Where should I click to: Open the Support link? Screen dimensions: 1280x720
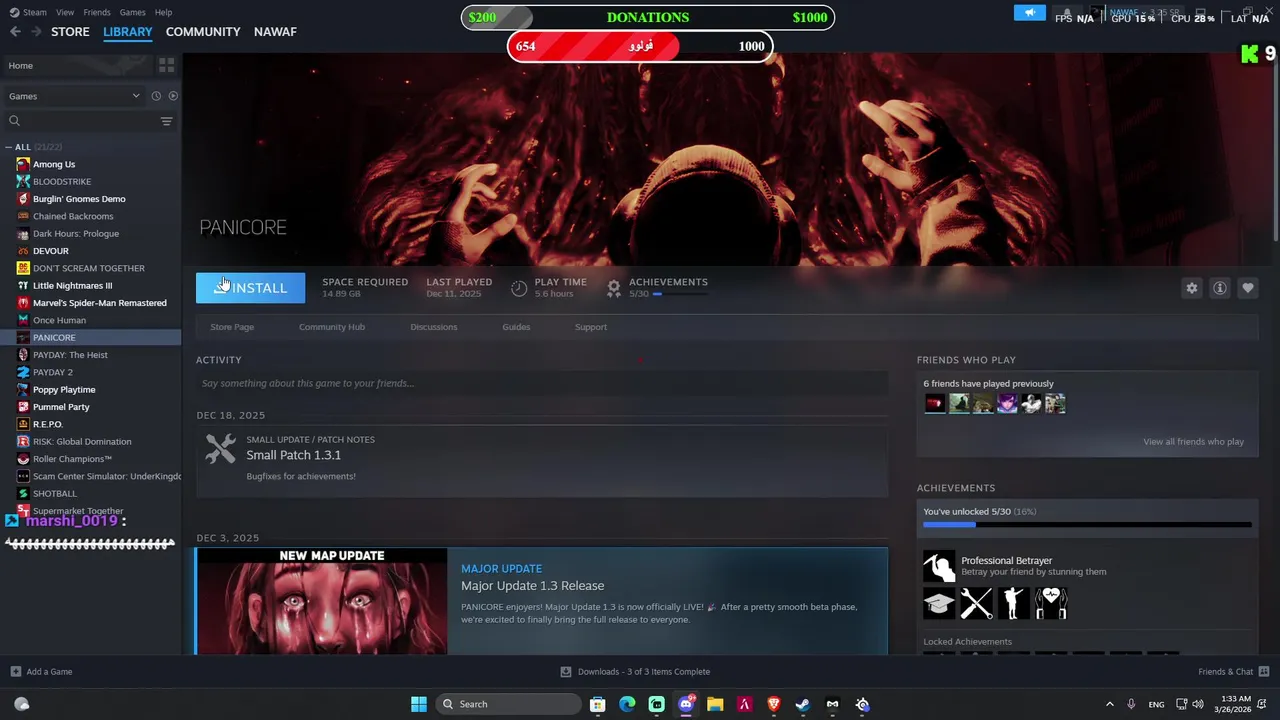coord(591,327)
